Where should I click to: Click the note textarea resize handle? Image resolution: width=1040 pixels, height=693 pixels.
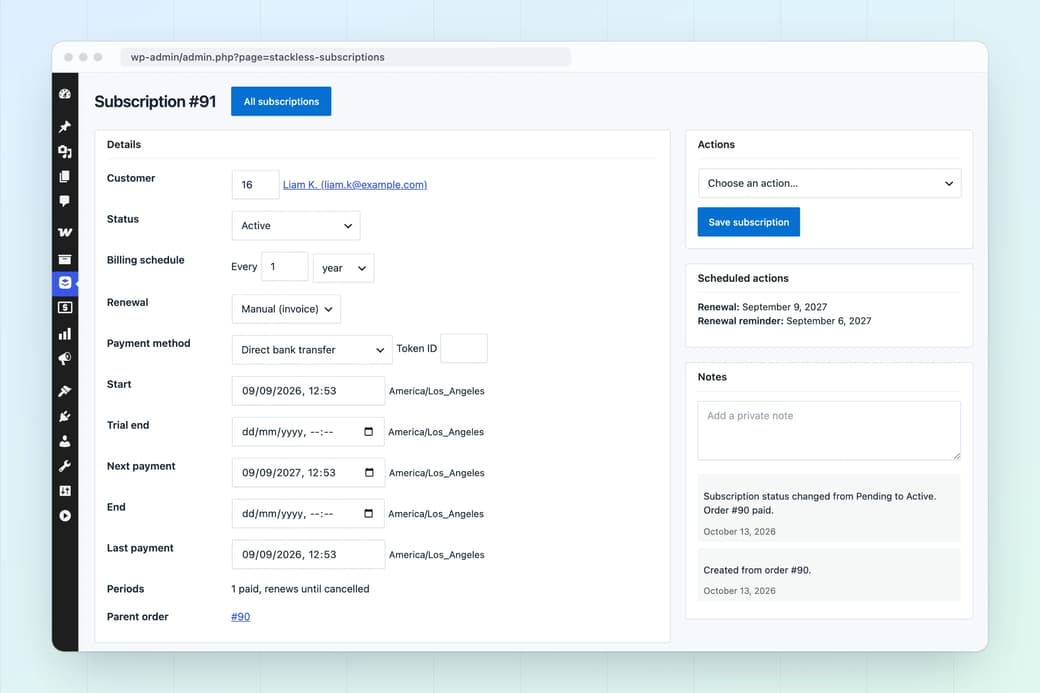[956, 456]
